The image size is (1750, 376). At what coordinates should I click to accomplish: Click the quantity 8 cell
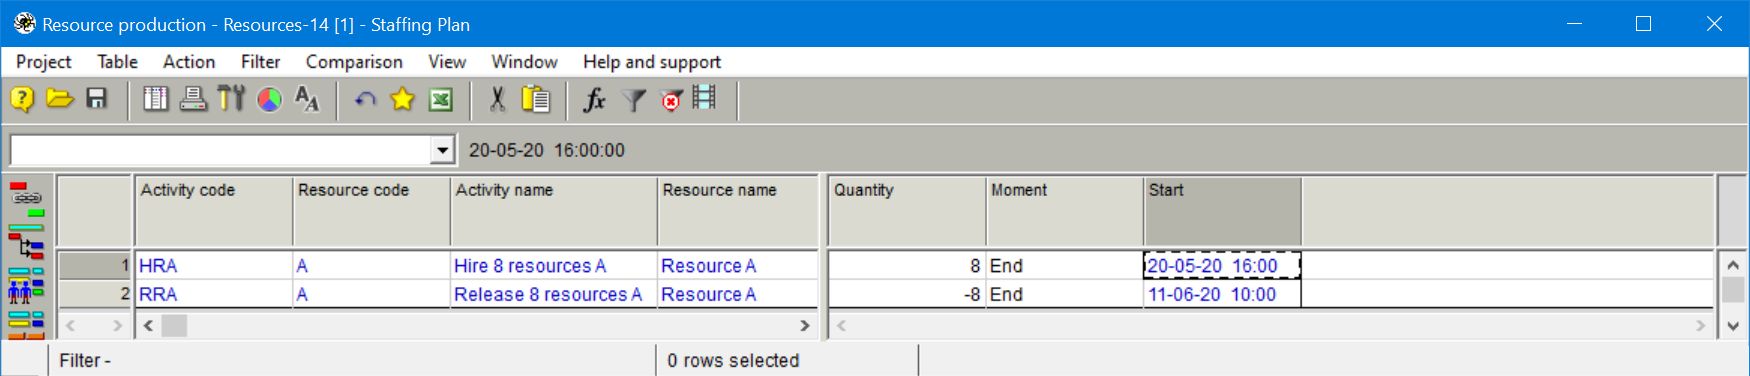tap(907, 266)
